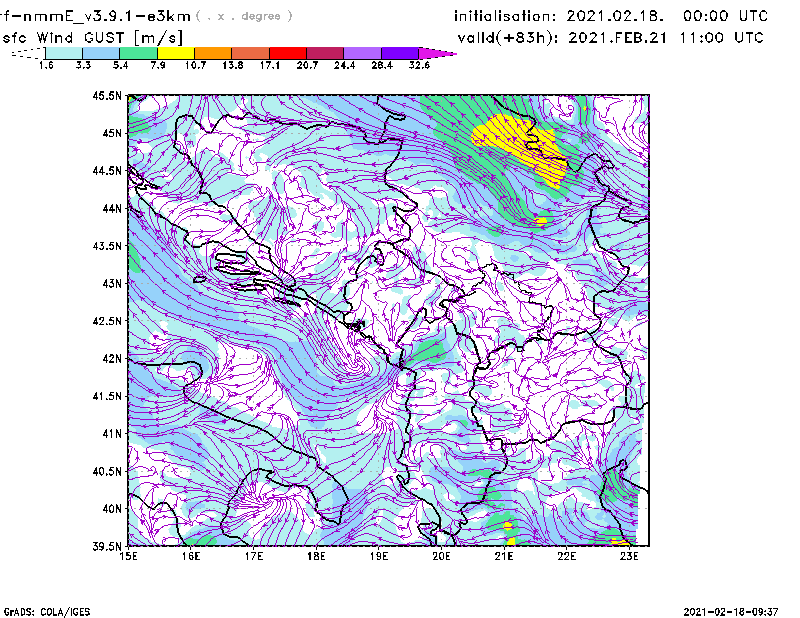This screenshot has width=800, height=618.
Task: Click the 45N latitude label
Action: pyautogui.click(x=112, y=133)
